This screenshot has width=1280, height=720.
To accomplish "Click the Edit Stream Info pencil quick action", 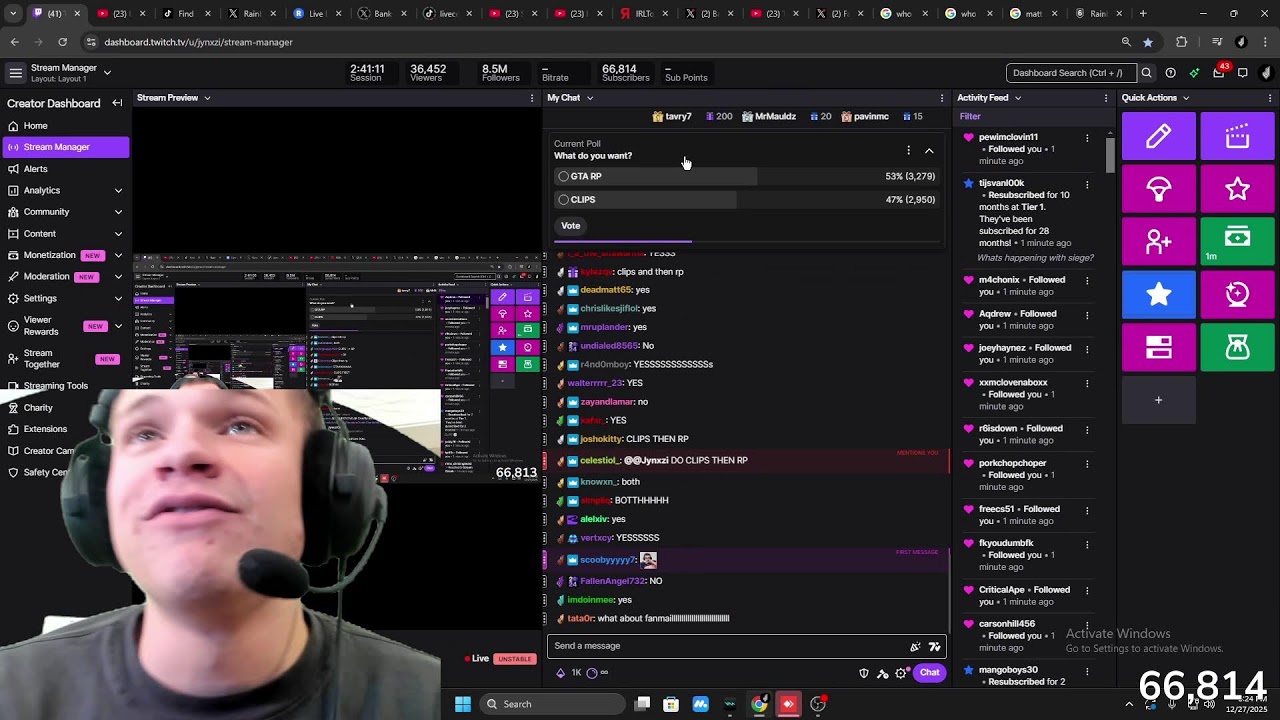I will [1158, 137].
